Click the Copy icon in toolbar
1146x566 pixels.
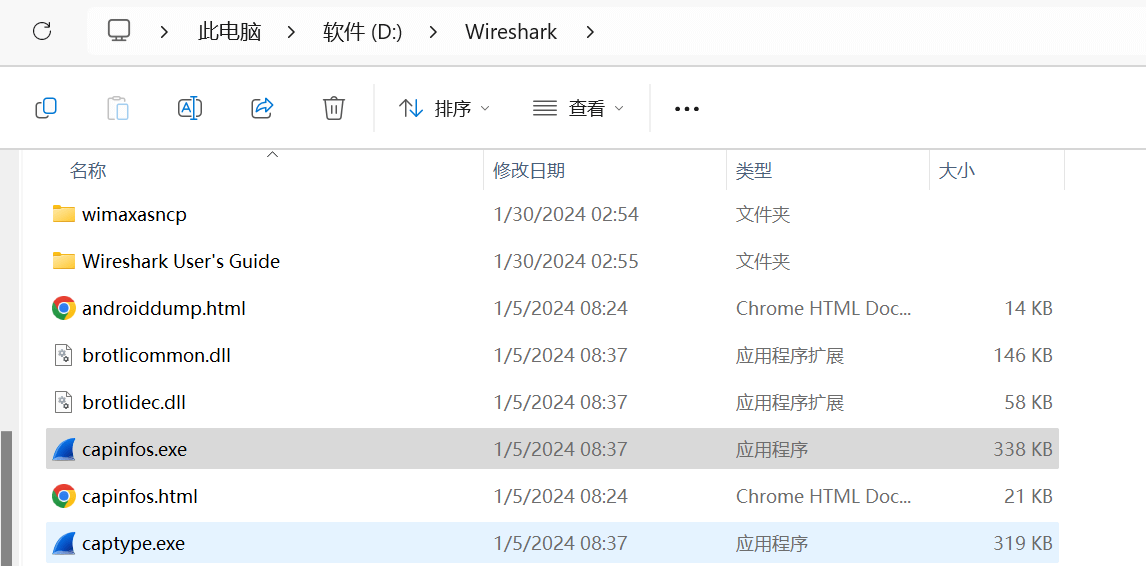[x=45, y=108]
